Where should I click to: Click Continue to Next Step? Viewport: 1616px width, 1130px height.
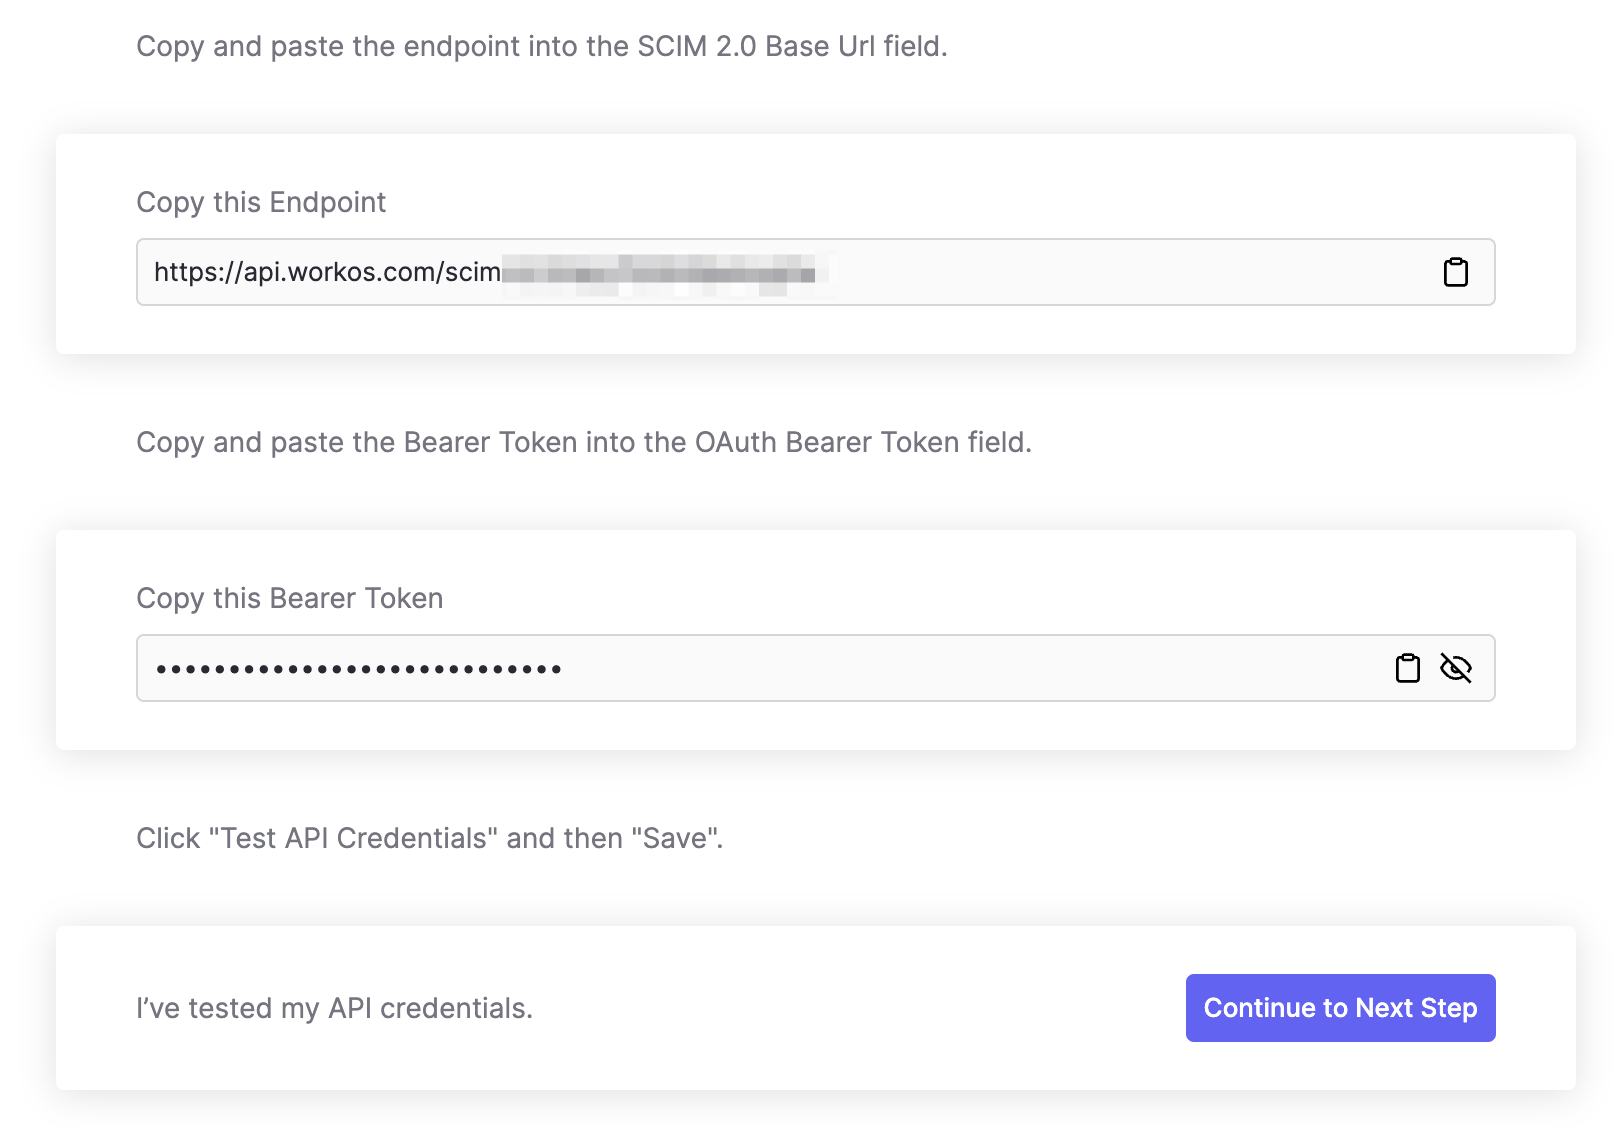(x=1340, y=1008)
